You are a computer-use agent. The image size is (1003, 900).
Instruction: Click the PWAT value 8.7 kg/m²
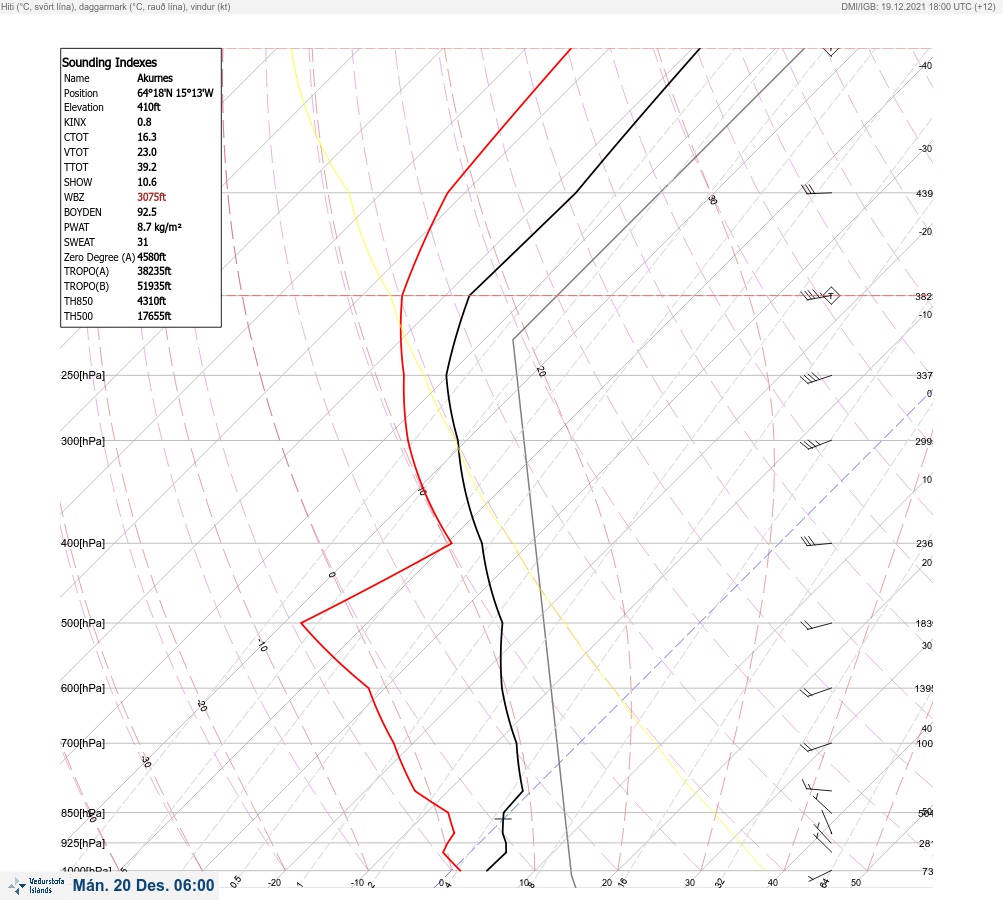[x=159, y=227]
